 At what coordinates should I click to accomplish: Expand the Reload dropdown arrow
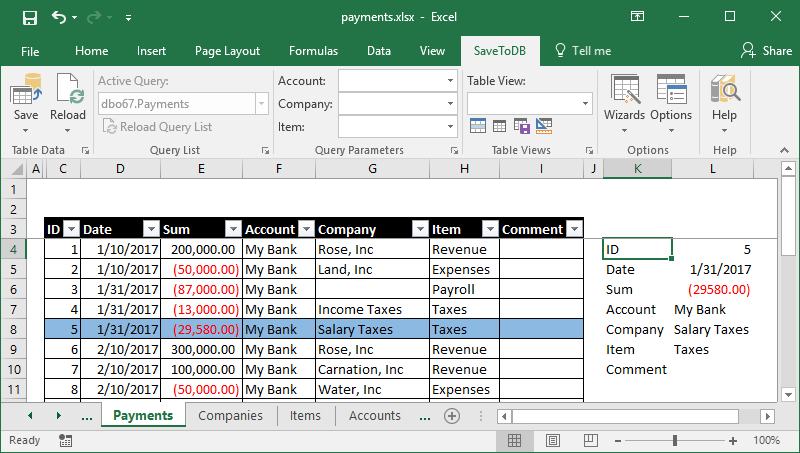(x=67, y=131)
